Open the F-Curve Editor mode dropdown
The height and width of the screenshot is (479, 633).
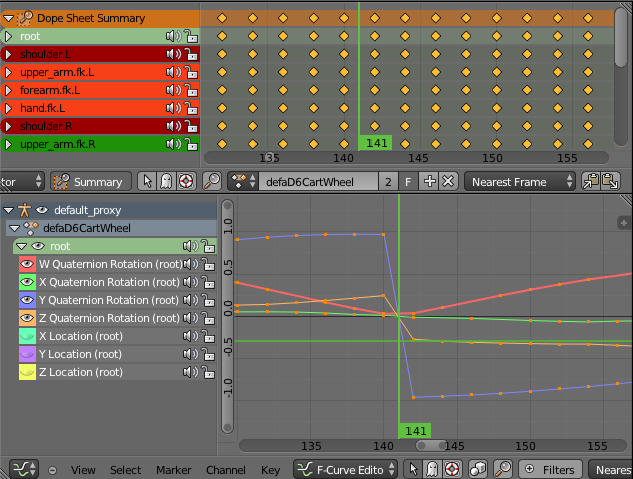tap(345, 469)
